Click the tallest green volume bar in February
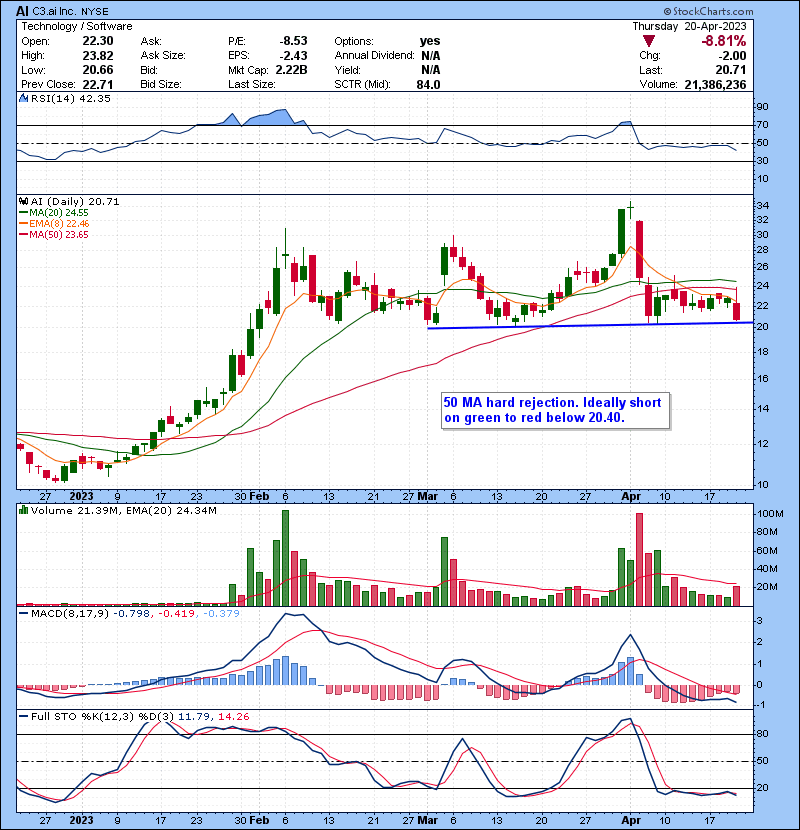The width and height of the screenshot is (800, 830). coord(285,558)
